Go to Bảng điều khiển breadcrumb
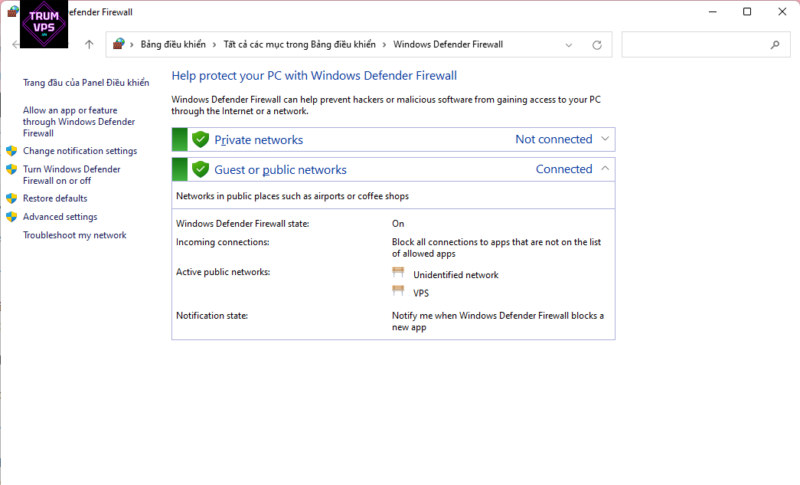Image resolution: width=800 pixels, height=485 pixels. pyautogui.click(x=173, y=44)
